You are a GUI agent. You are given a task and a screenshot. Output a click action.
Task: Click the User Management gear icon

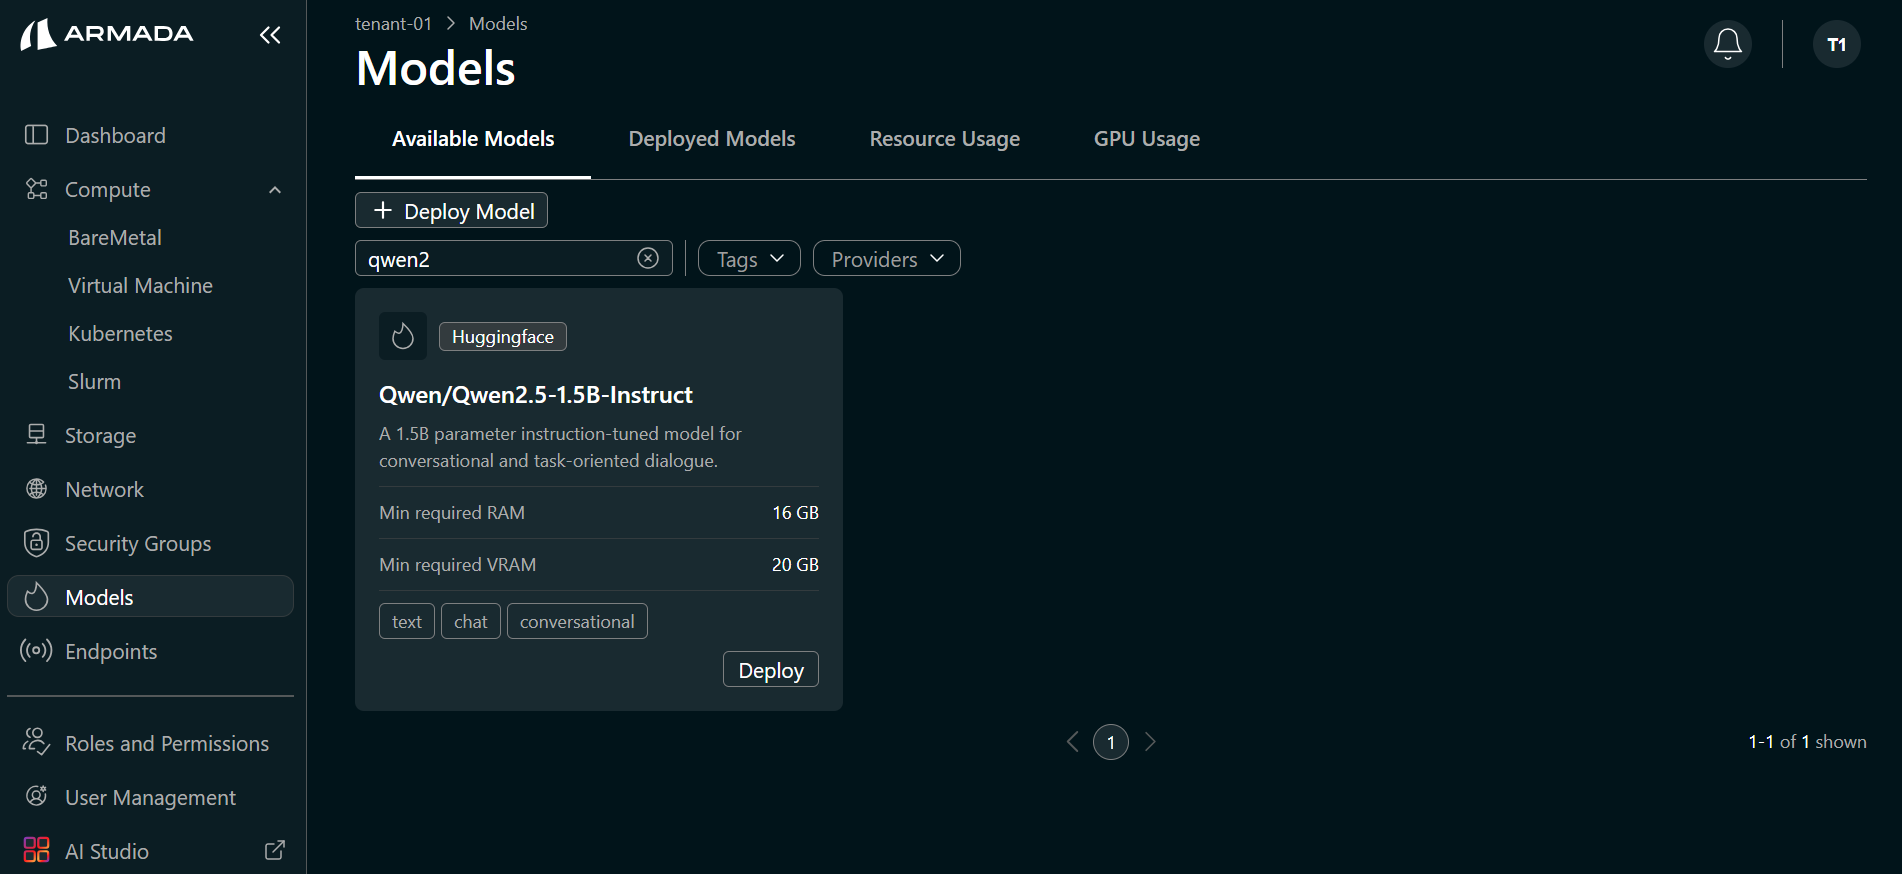[x=37, y=796]
